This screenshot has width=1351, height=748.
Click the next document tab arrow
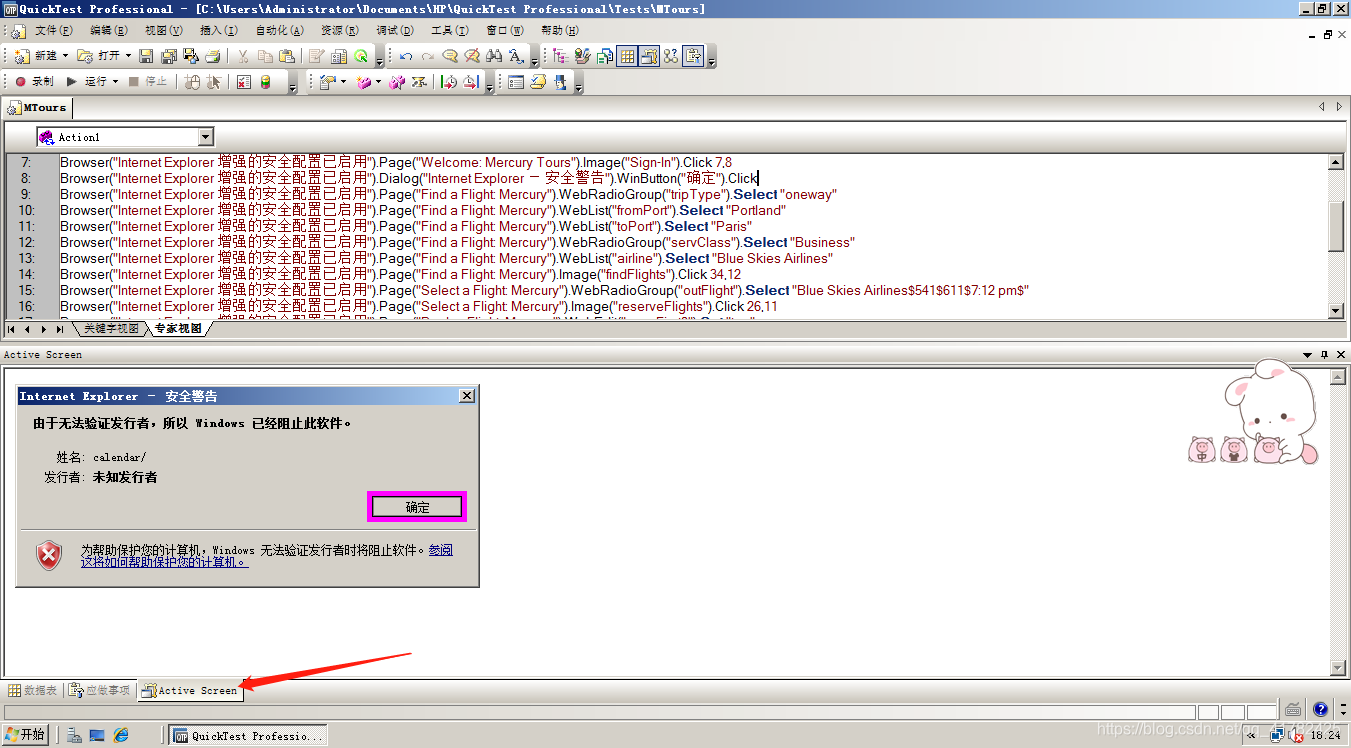click(1339, 107)
